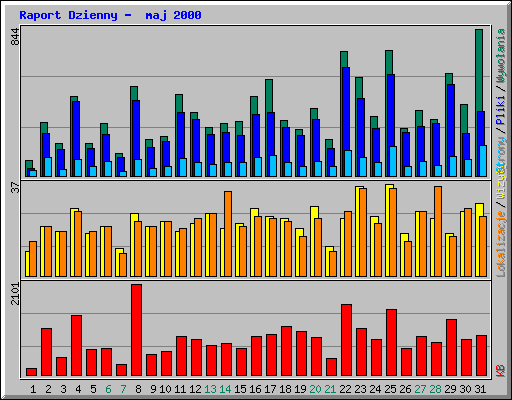
Task: Click the day 13 axis label
Action: pos(210,389)
